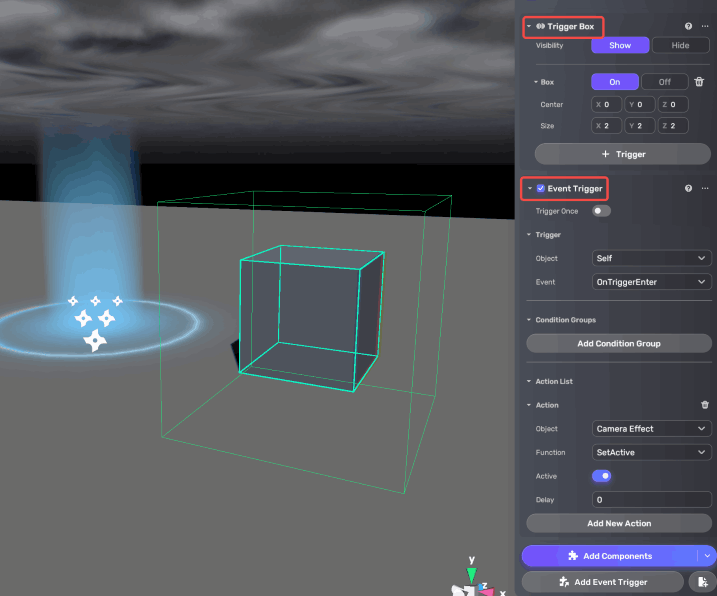
Task: Open the Function dropdown showing SetActive
Action: pos(651,452)
